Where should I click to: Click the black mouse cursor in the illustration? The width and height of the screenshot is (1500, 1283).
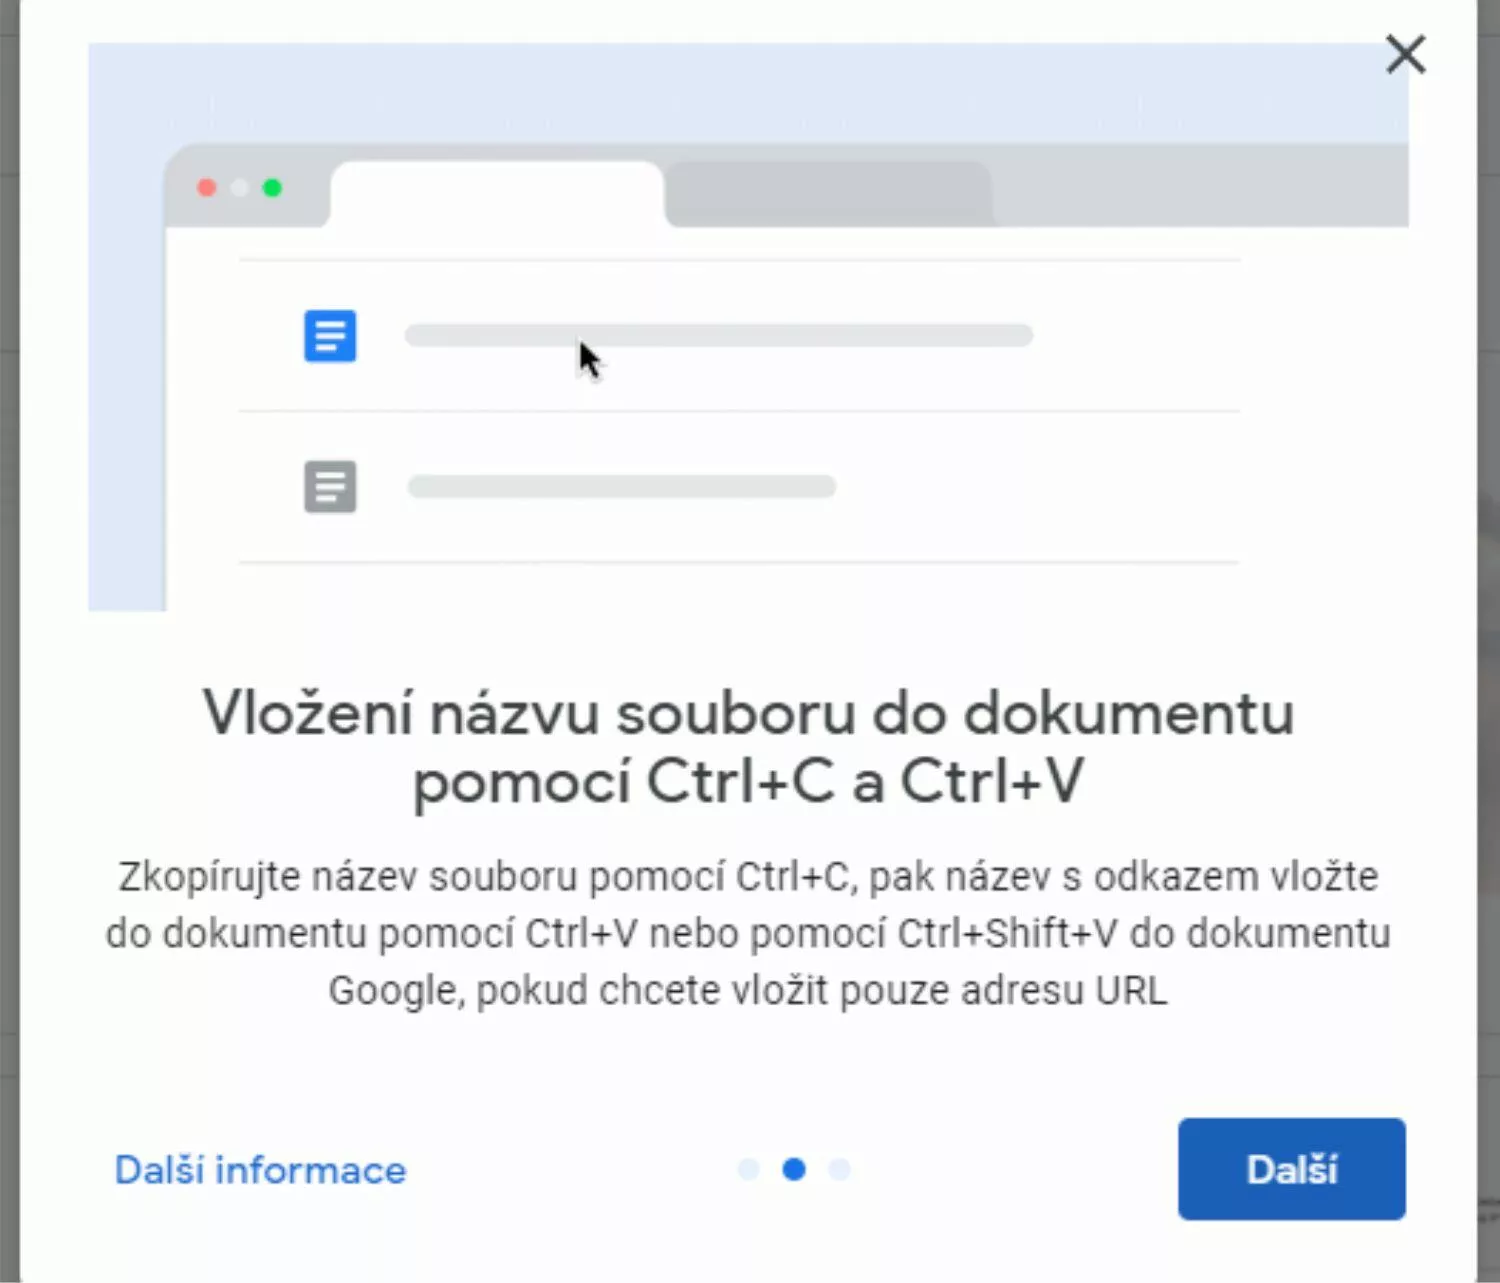[x=590, y=360]
